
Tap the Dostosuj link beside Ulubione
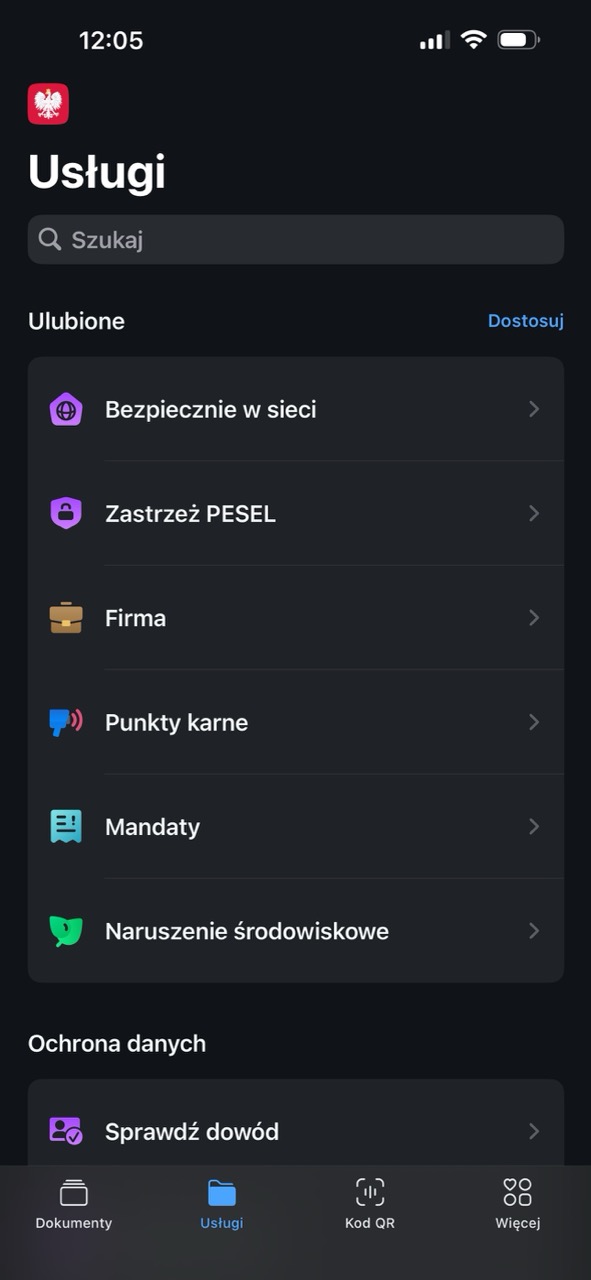(526, 321)
